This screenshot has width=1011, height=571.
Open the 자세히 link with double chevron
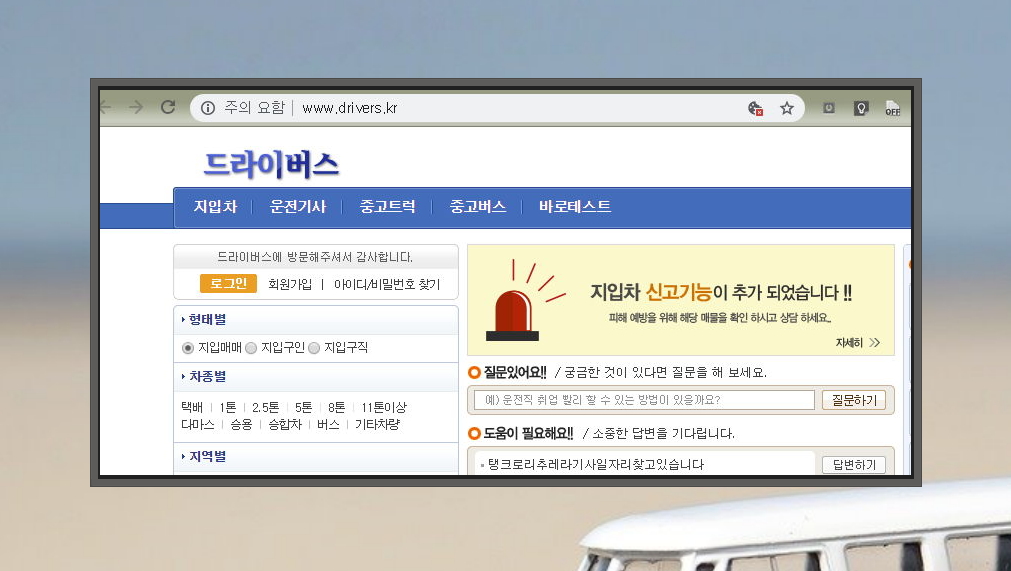pos(858,343)
